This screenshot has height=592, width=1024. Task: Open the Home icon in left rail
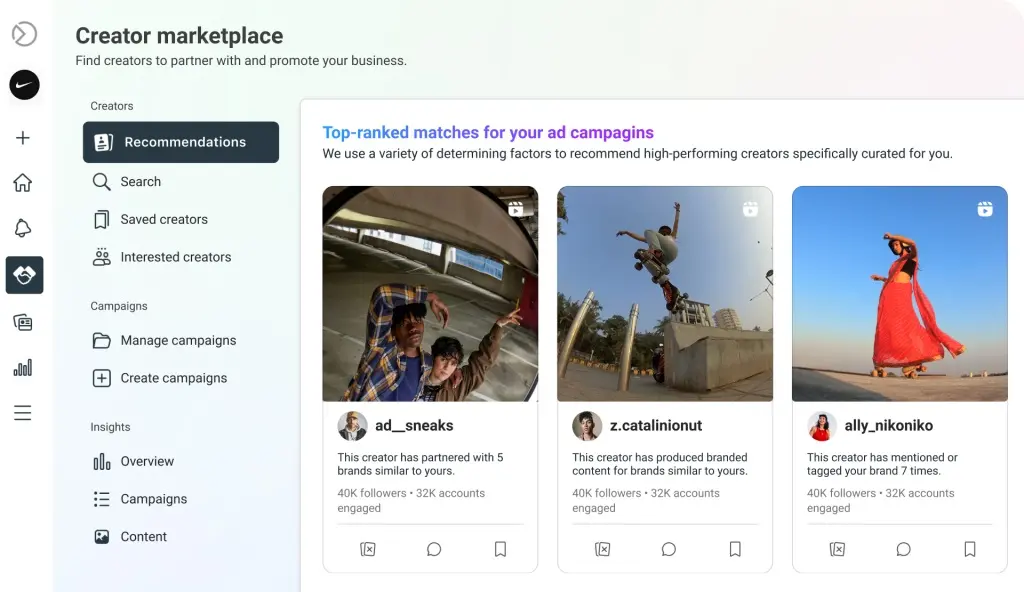23,183
